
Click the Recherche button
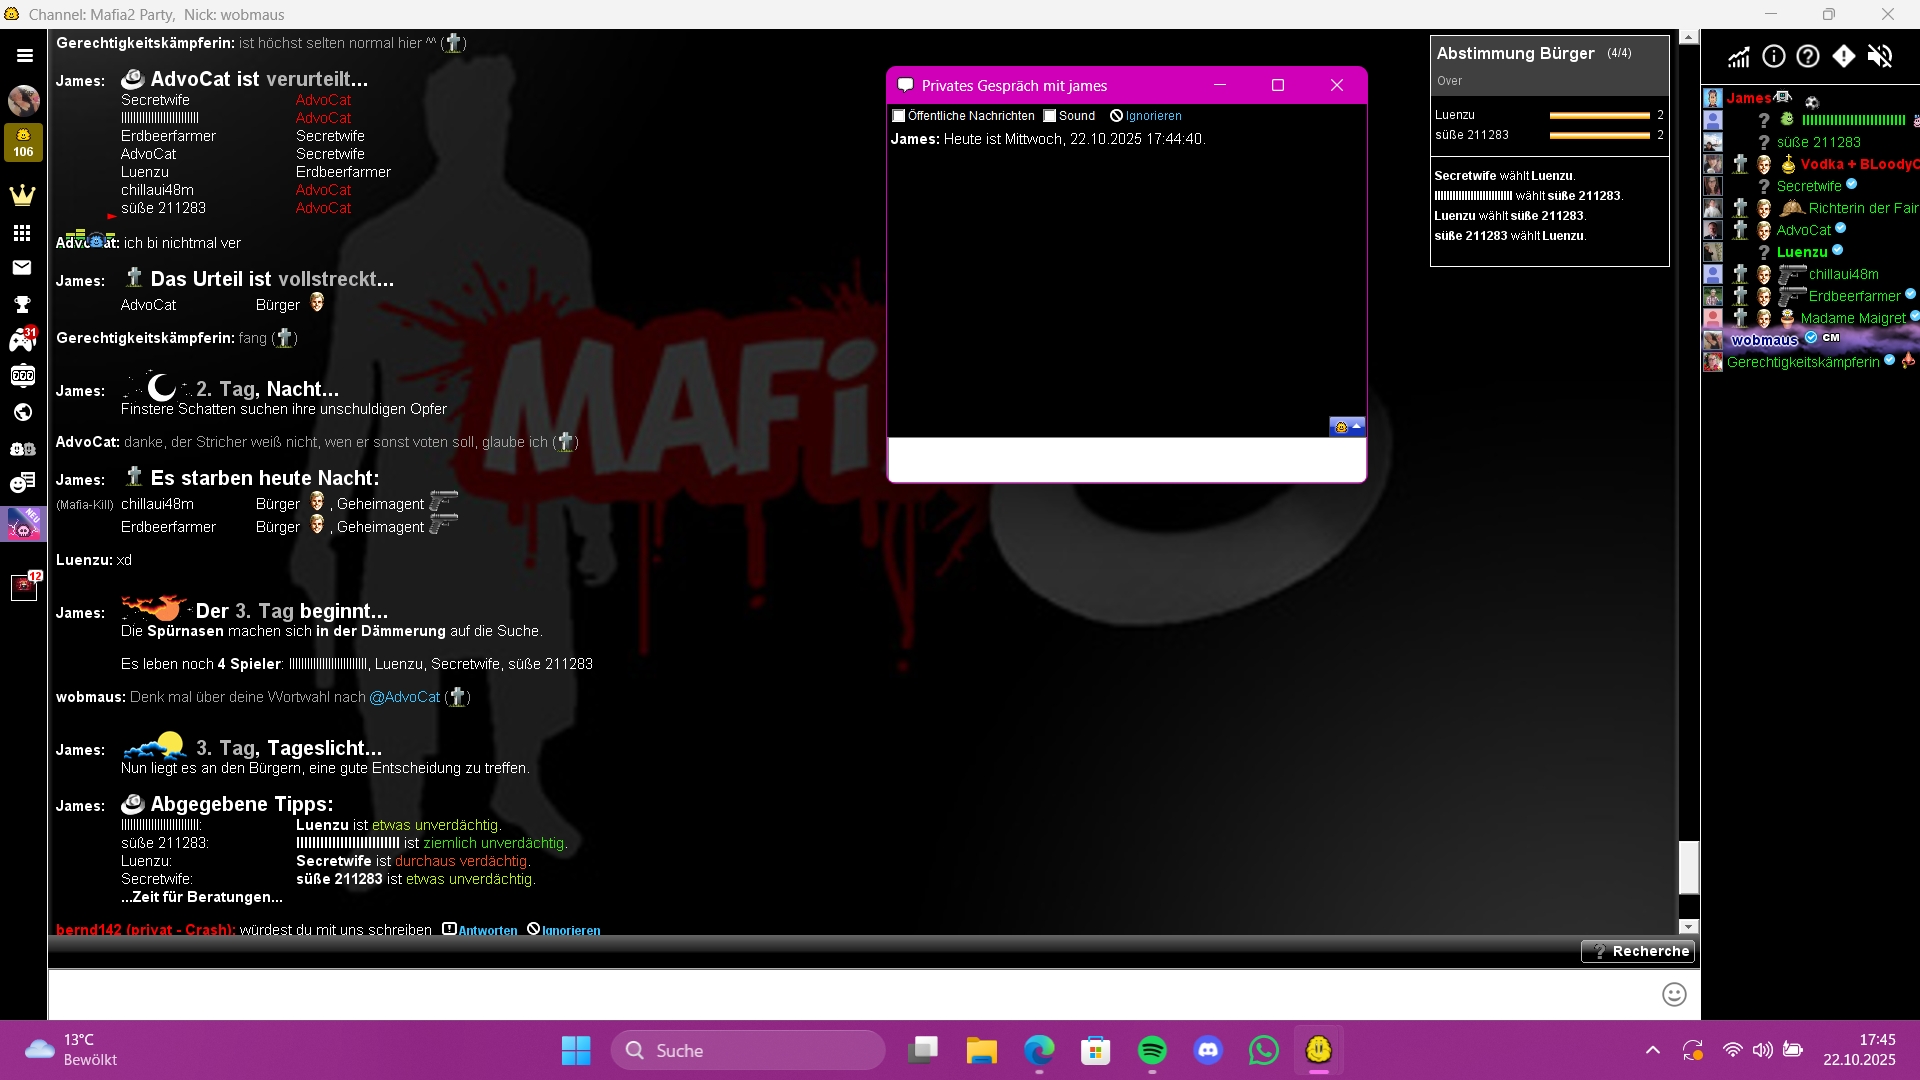[x=1638, y=951]
